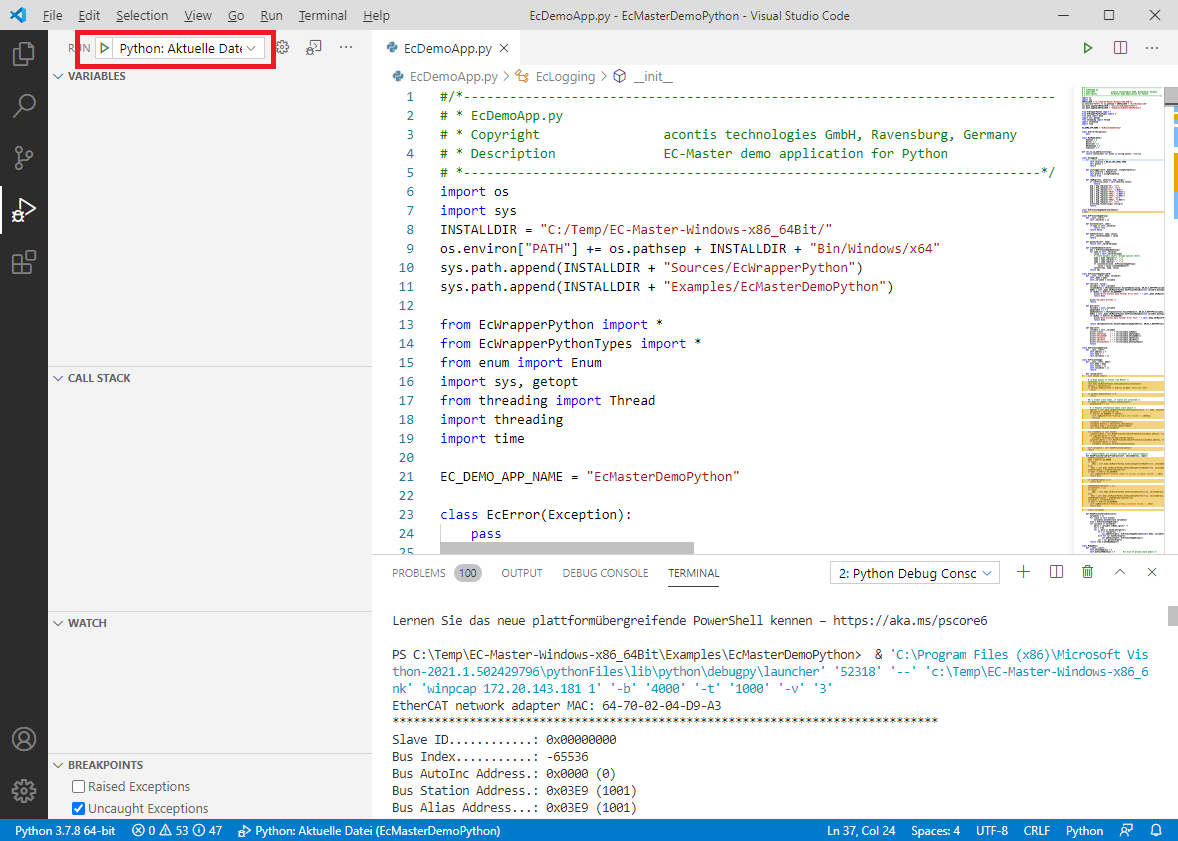Screen dimensions: 1178x841
Task: Open launch.json via the gear icon
Action: click(x=282, y=48)
